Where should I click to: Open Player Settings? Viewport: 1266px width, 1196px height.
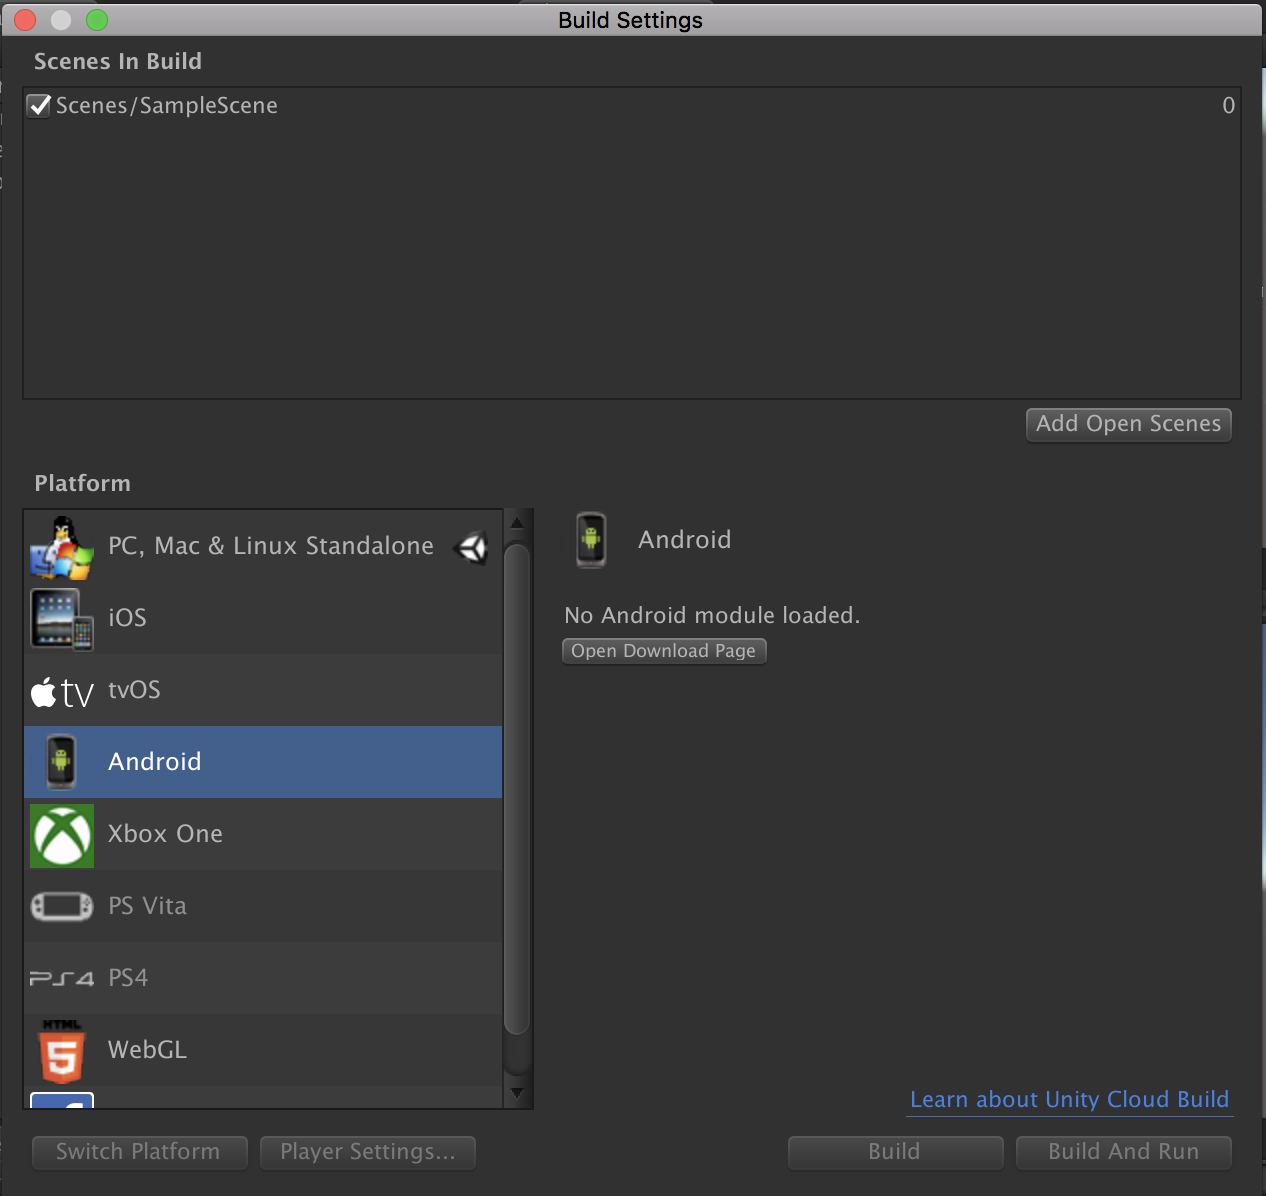click(x=368, y=1152)
